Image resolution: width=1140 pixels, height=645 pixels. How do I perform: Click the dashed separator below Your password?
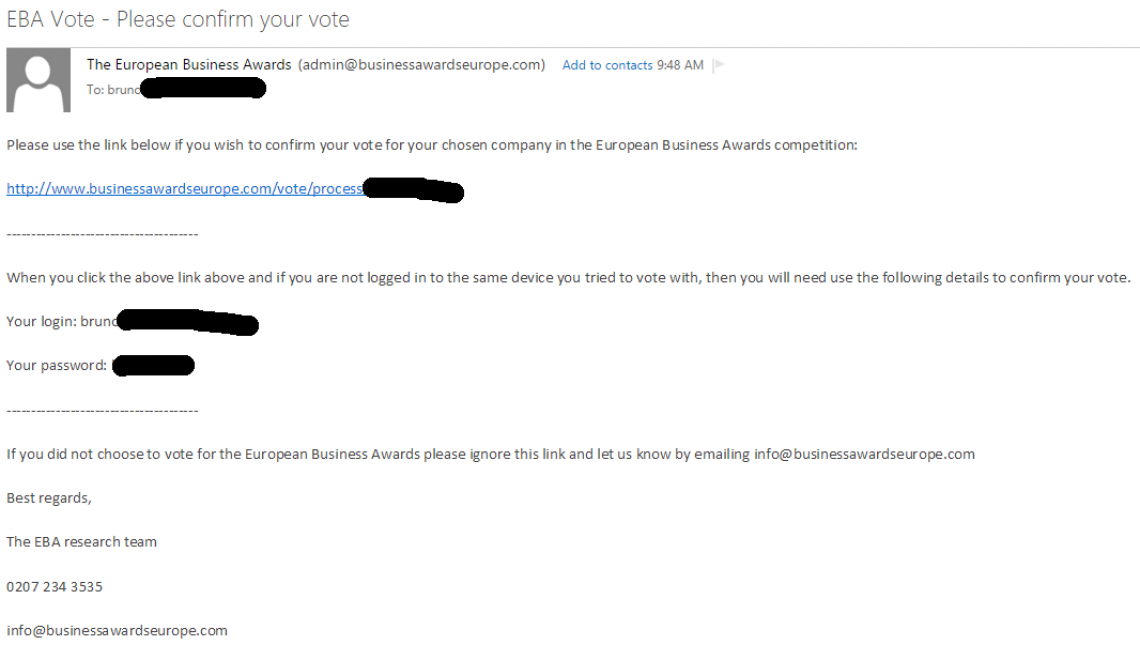click(x=102, y=411)
